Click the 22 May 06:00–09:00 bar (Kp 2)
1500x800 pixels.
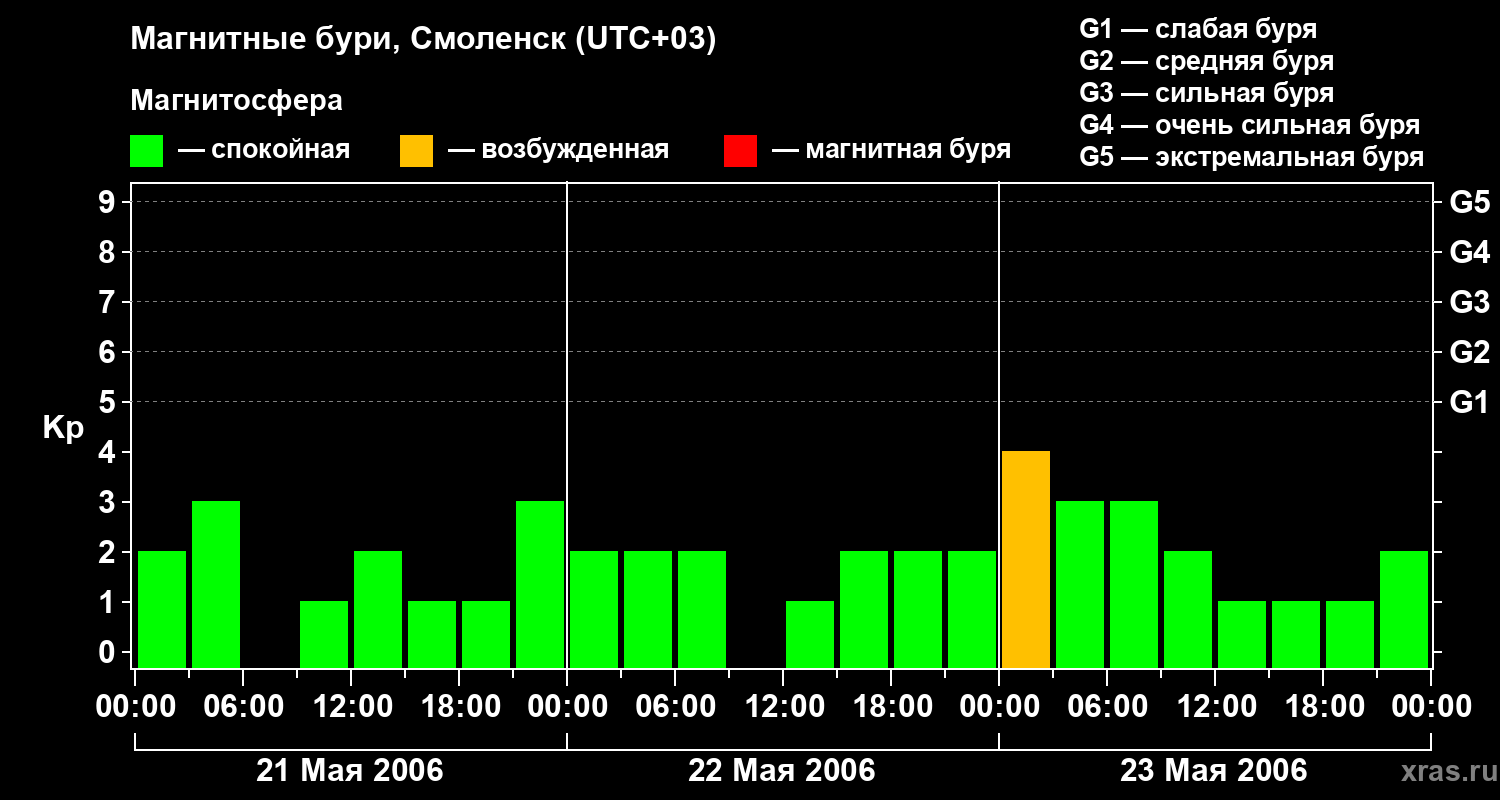pyautogui.click(x=702, y=609)
